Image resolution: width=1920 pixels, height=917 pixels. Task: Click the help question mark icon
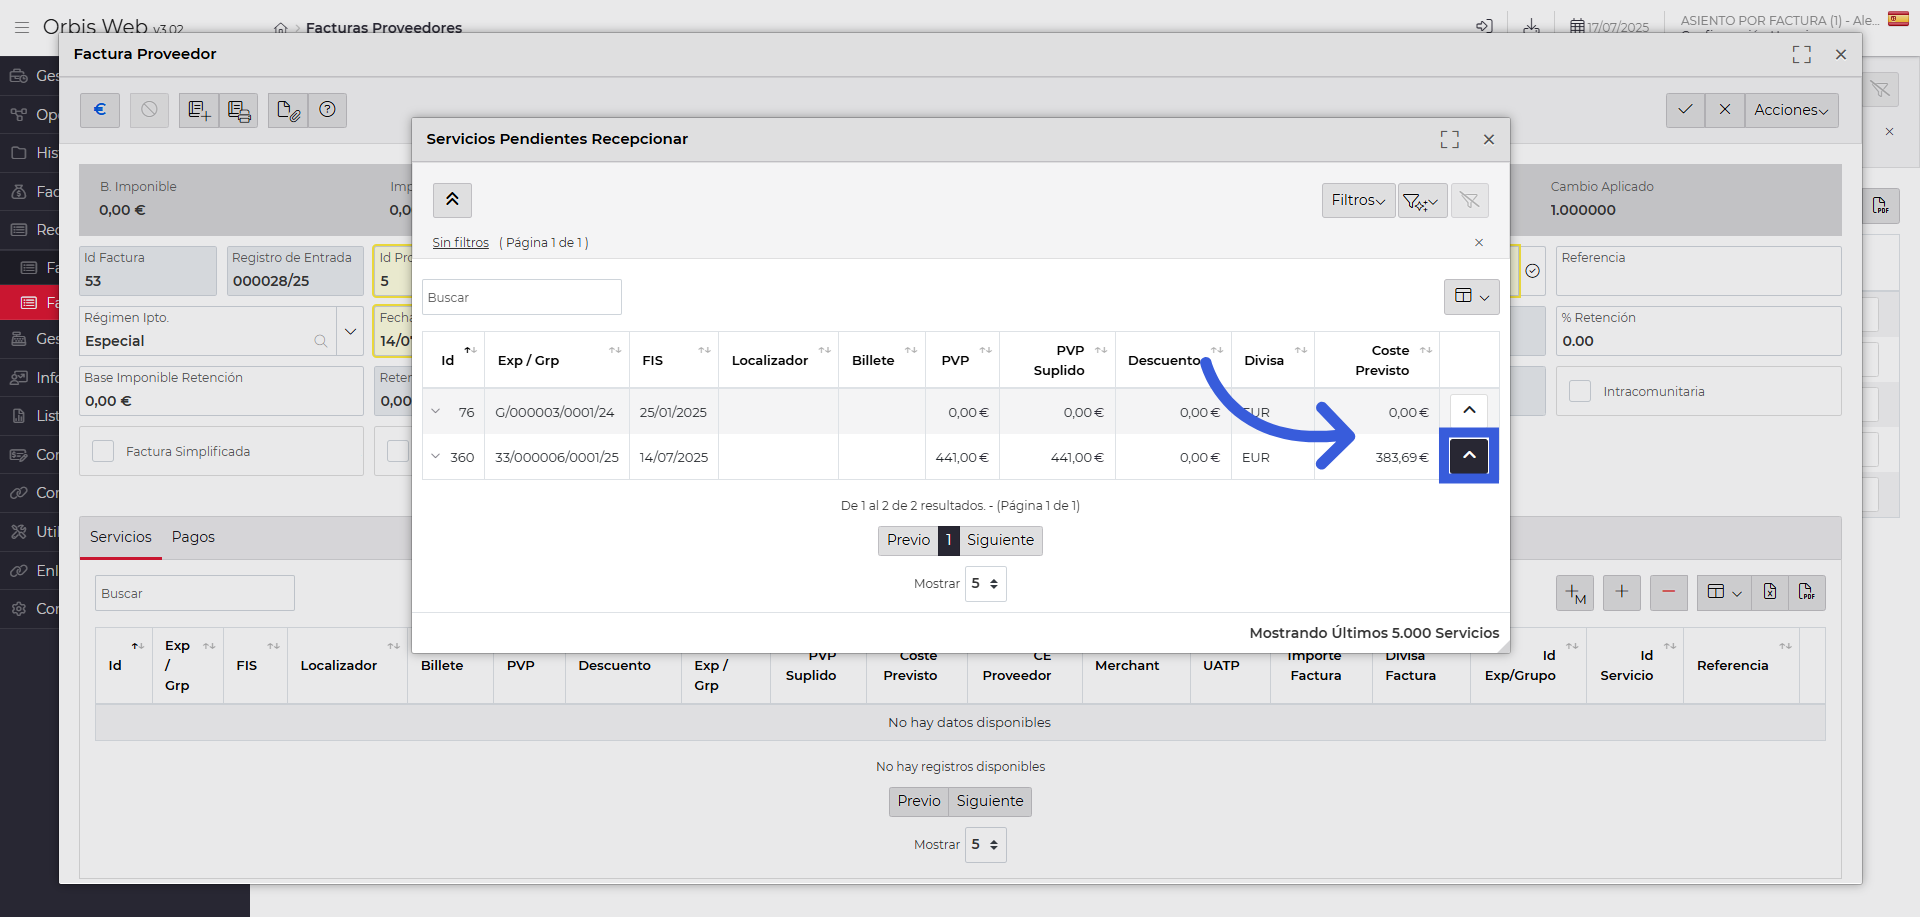[x=327, y=110]
